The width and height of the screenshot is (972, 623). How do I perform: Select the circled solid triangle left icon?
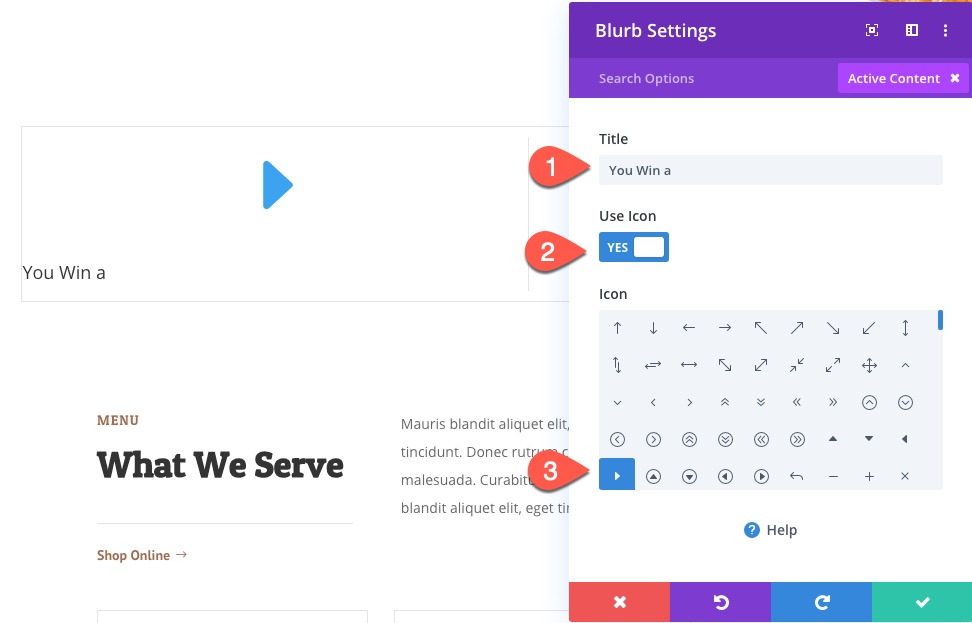725,477
